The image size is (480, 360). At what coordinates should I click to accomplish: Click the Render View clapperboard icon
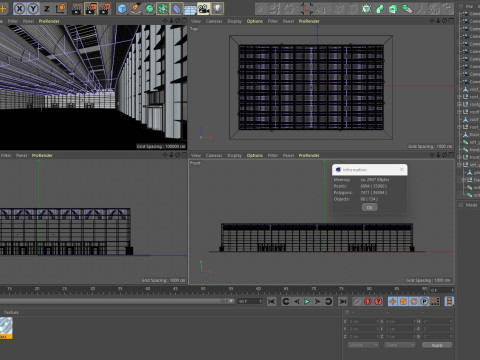coord(77,9)
